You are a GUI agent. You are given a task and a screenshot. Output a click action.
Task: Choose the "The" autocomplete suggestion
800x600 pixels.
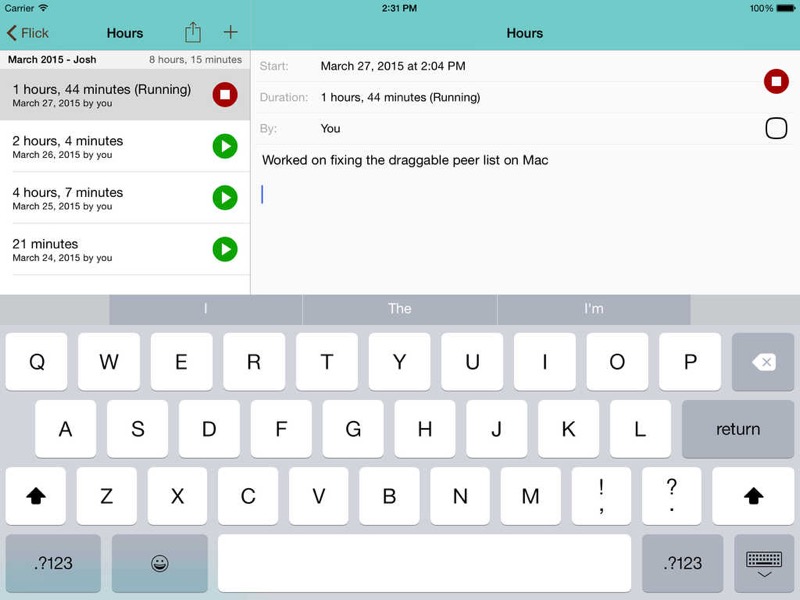pos(400,309)
